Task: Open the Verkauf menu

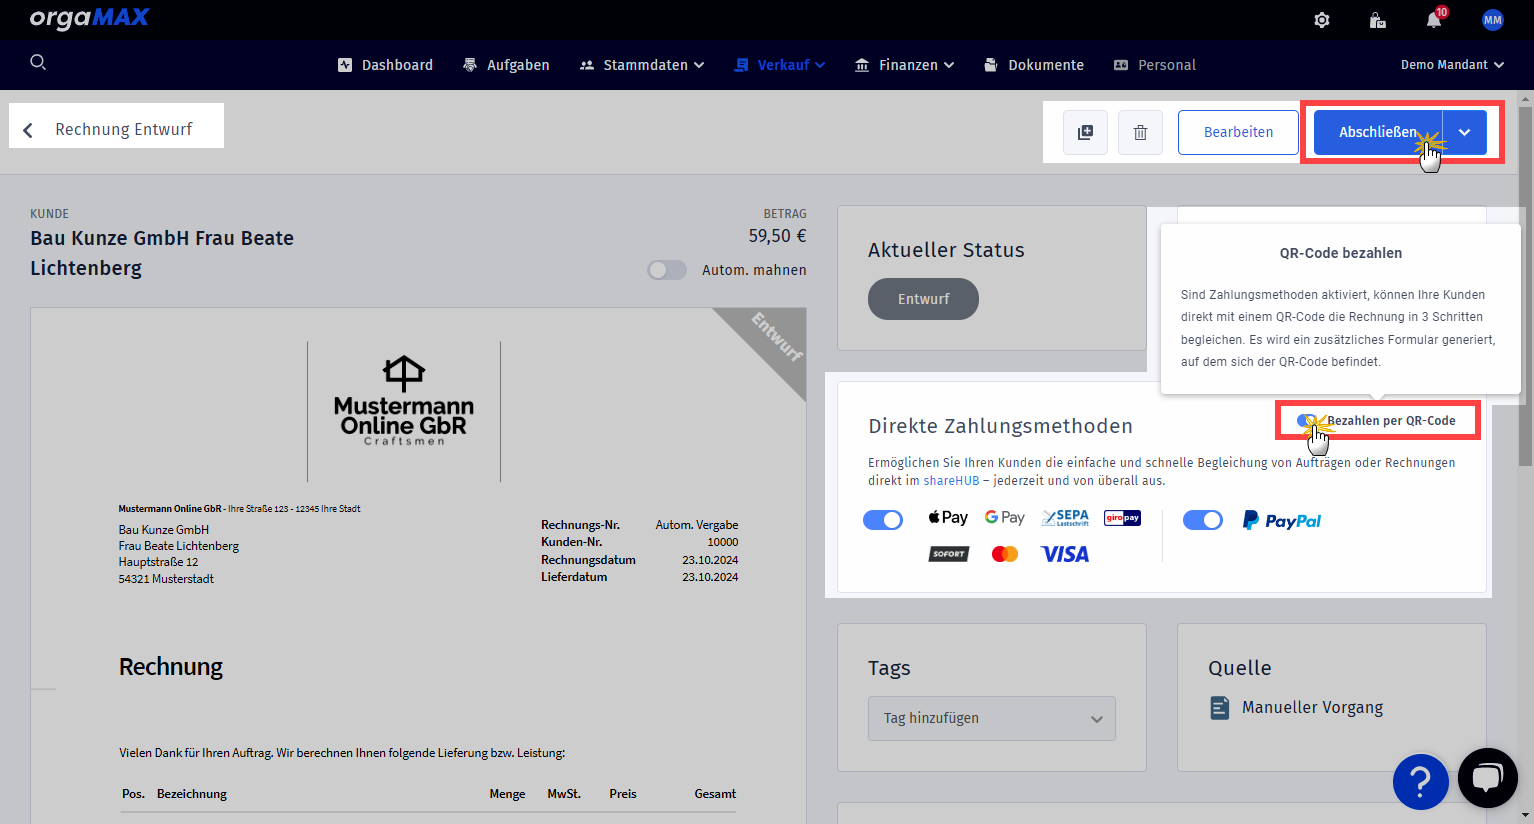Action: (780, 65)
